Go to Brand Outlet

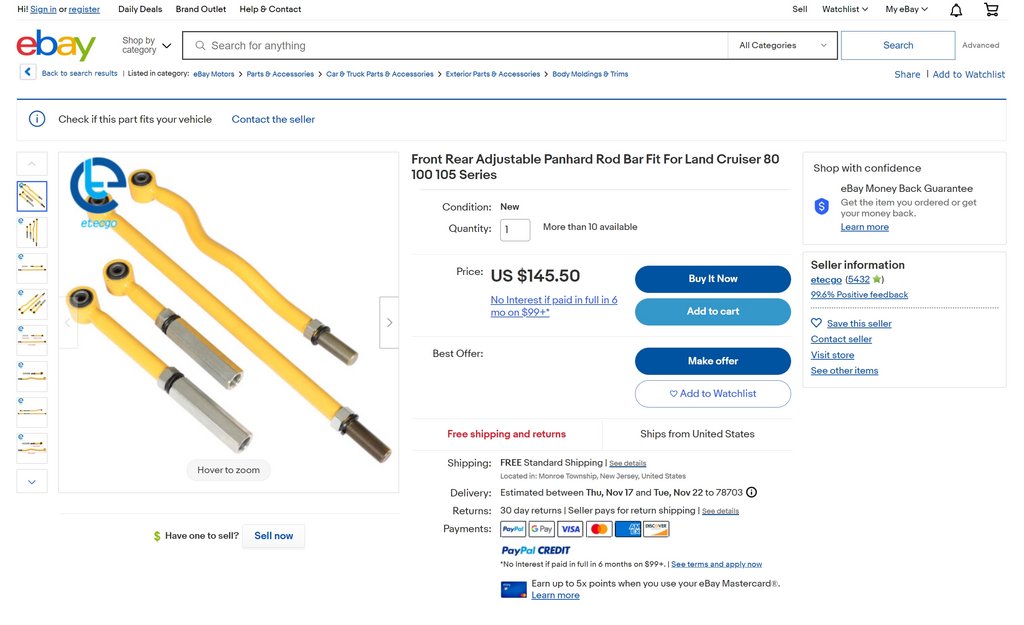tap(201, 9)
